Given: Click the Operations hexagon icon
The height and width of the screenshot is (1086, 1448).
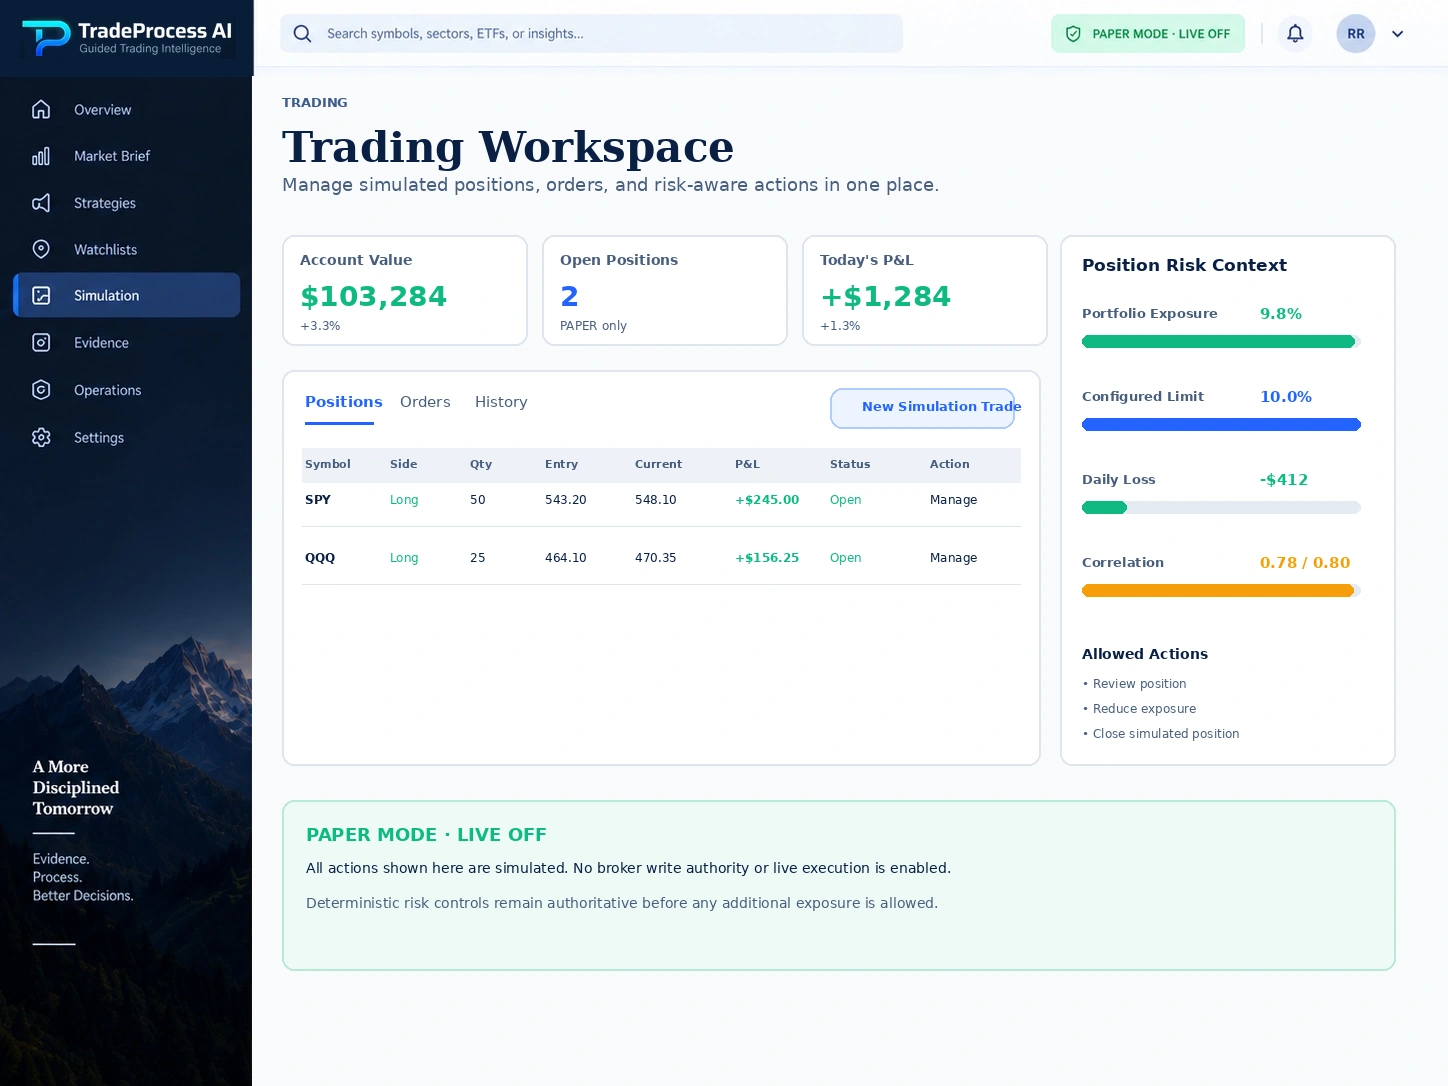Looking at the screenshot, I should tap(41, 390).
